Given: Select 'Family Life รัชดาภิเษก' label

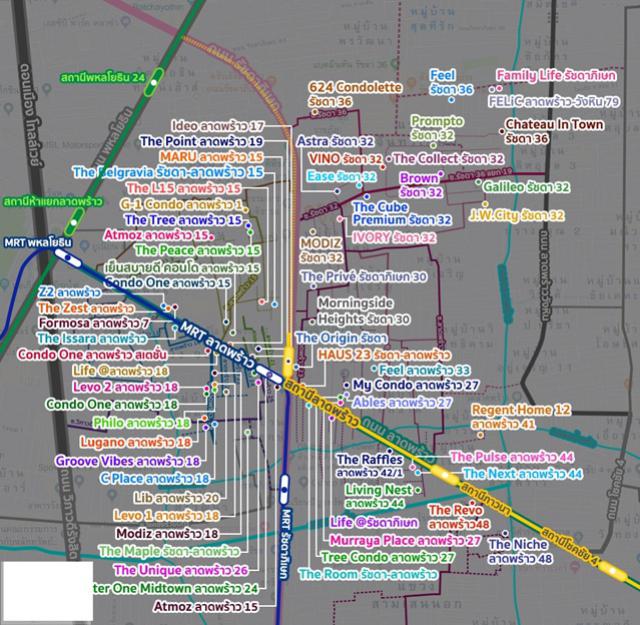Looking at the screenshot, I should click(556, 76).
